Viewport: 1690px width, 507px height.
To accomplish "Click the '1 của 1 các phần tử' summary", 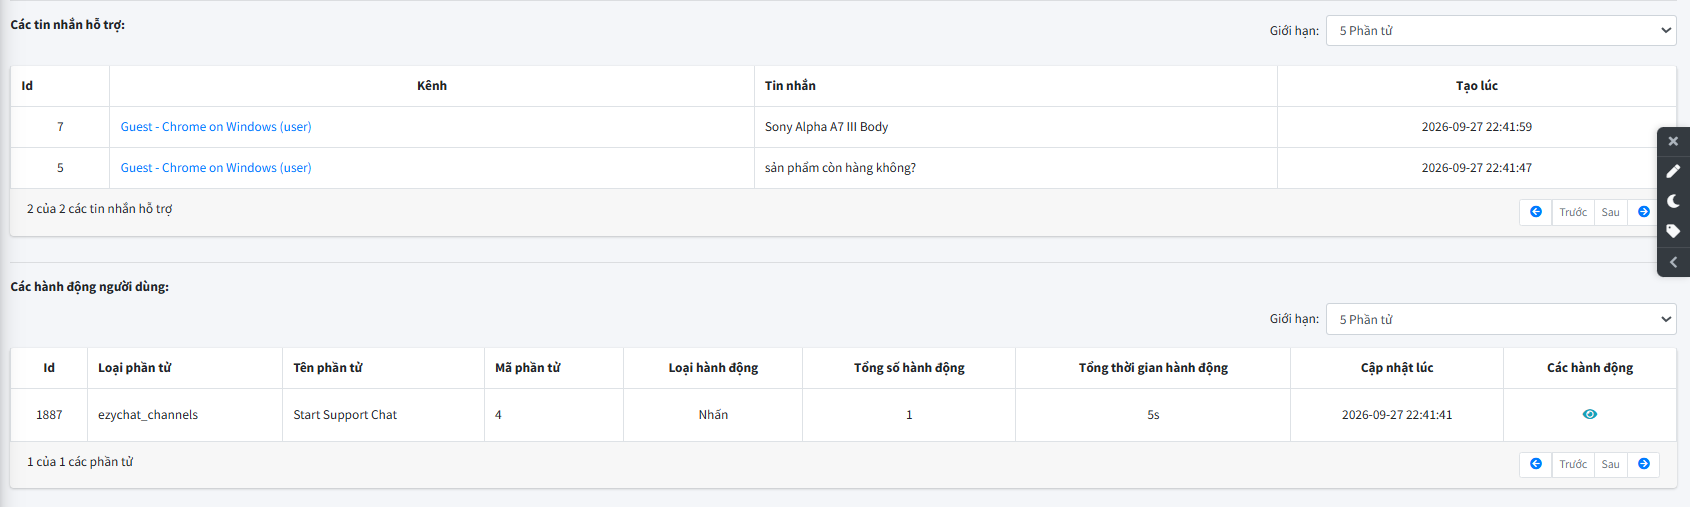I will click(80, 462).
